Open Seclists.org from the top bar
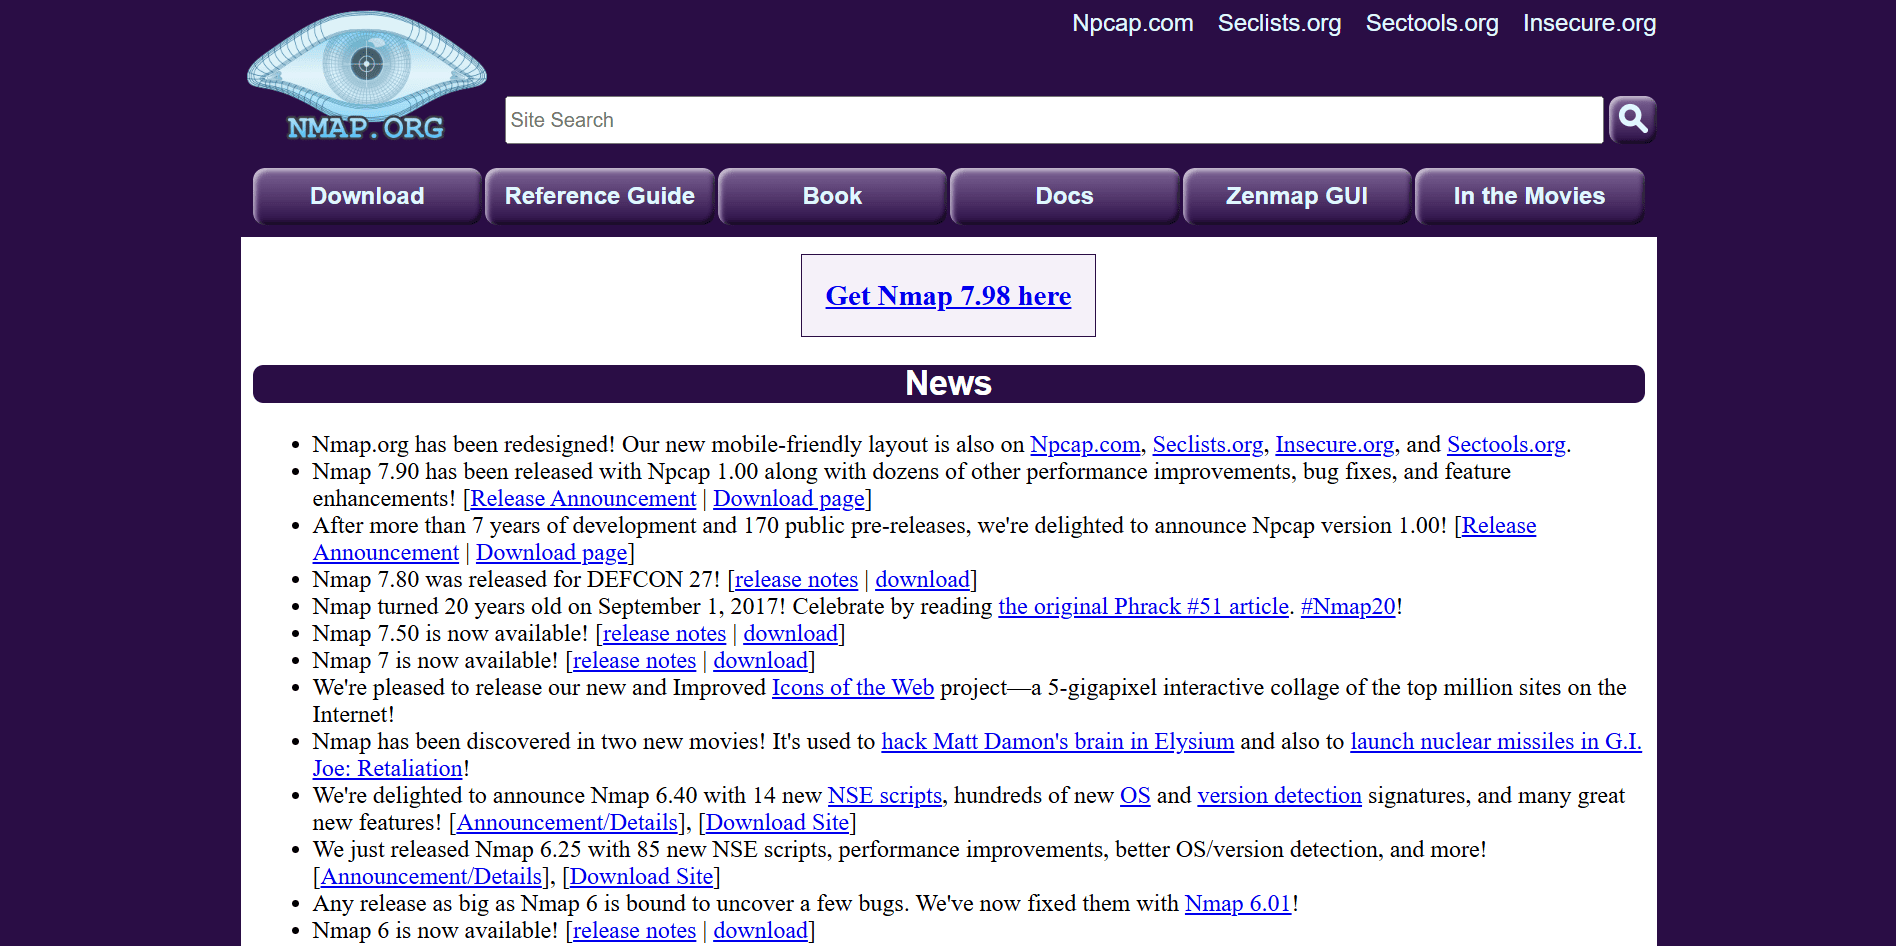Viewport: 1896px width, 946px height. pos(1279,23)
